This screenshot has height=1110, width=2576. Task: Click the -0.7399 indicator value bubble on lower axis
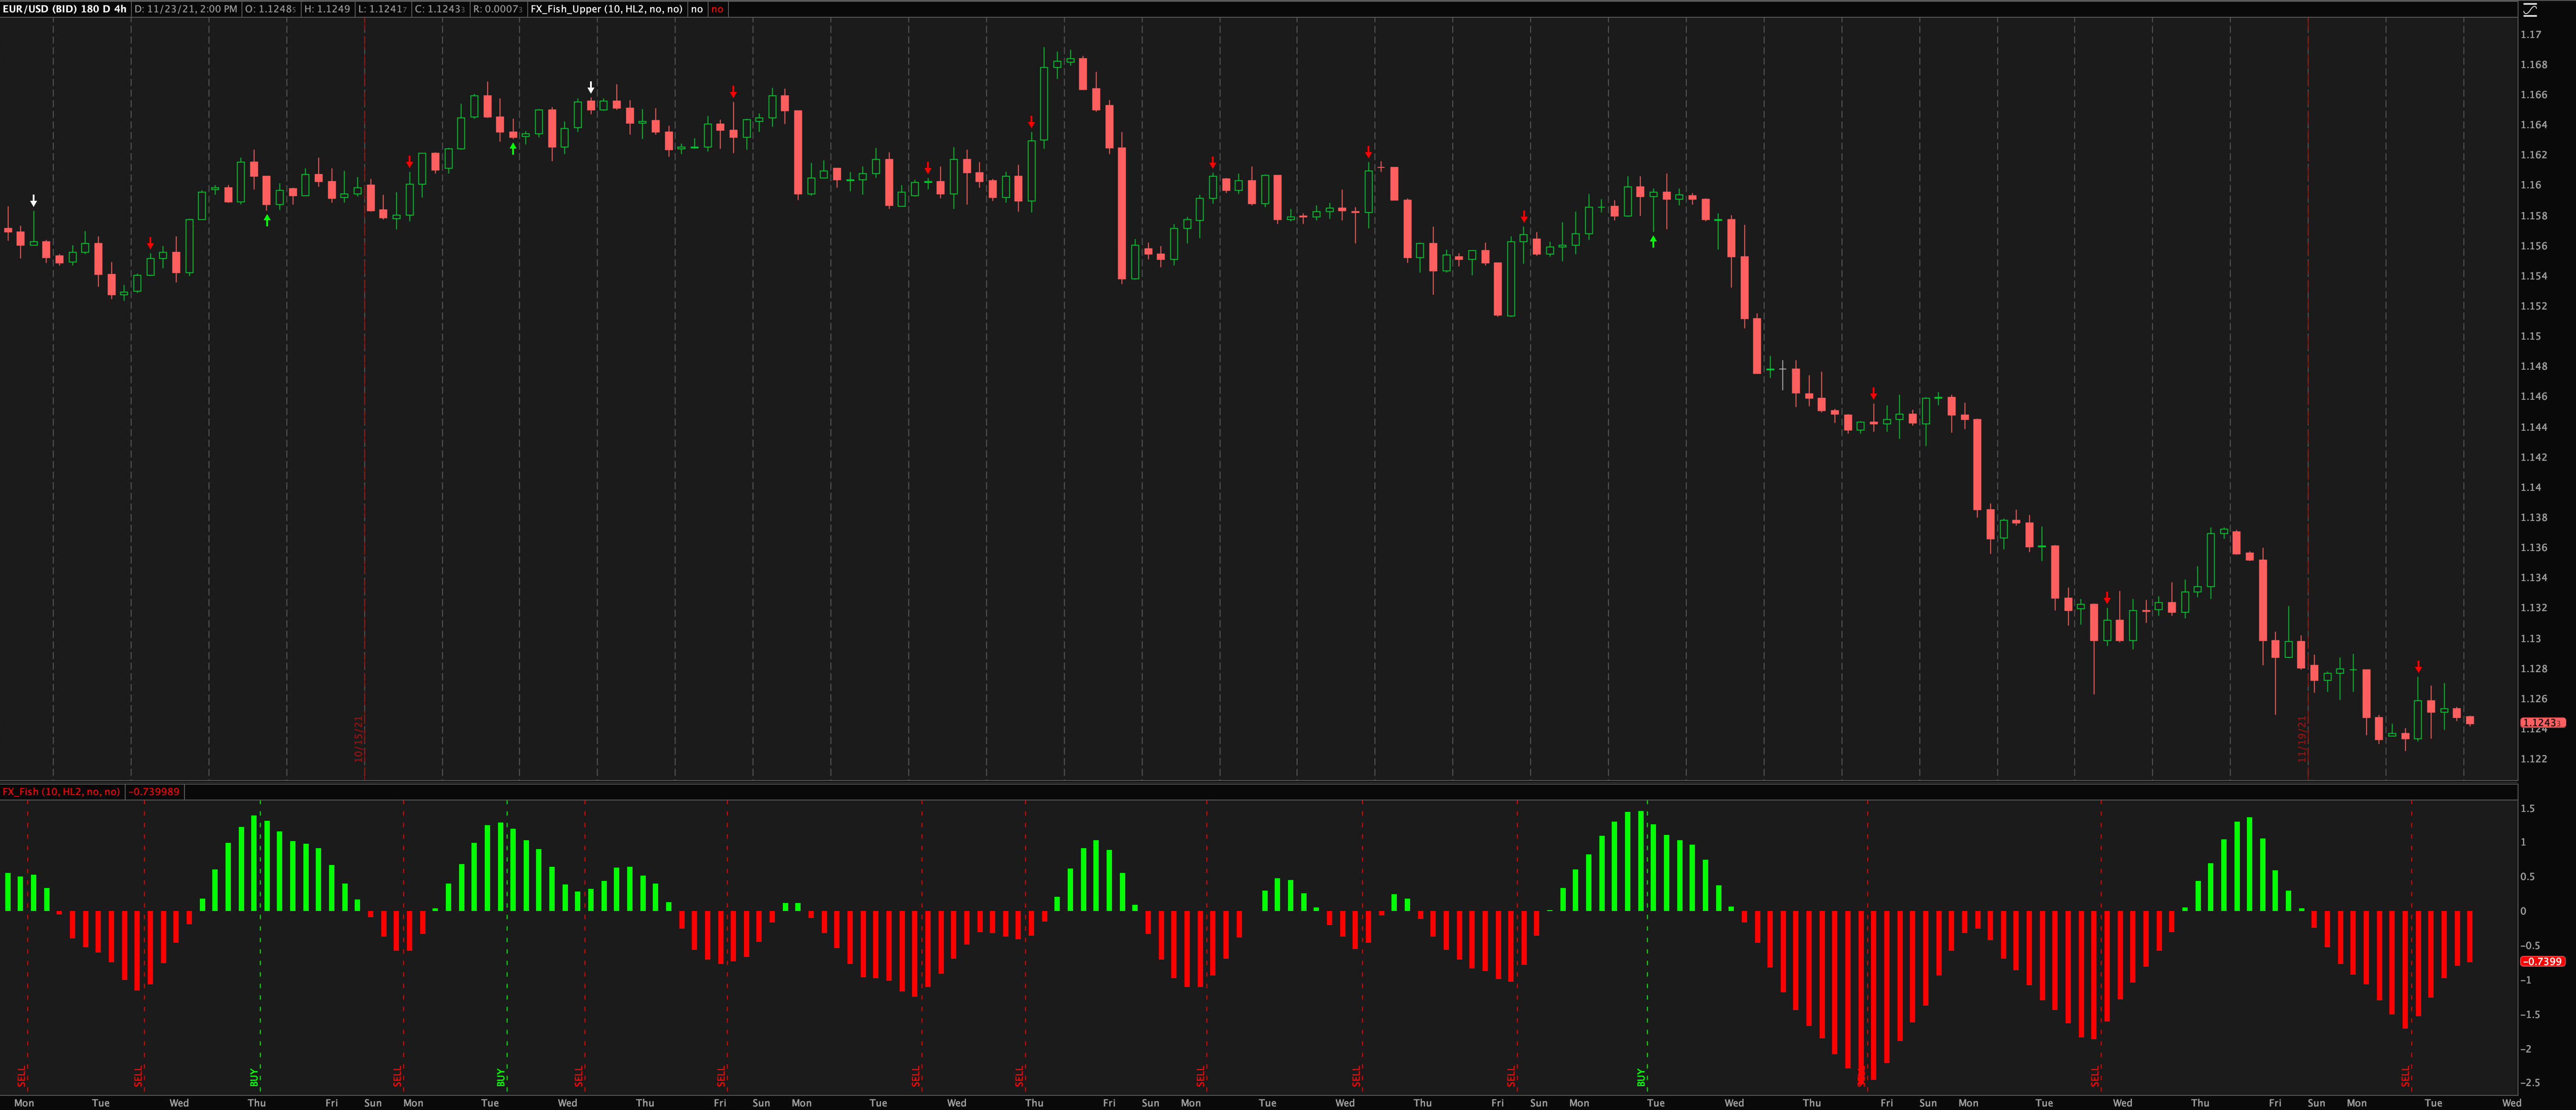coord(2542,962)
